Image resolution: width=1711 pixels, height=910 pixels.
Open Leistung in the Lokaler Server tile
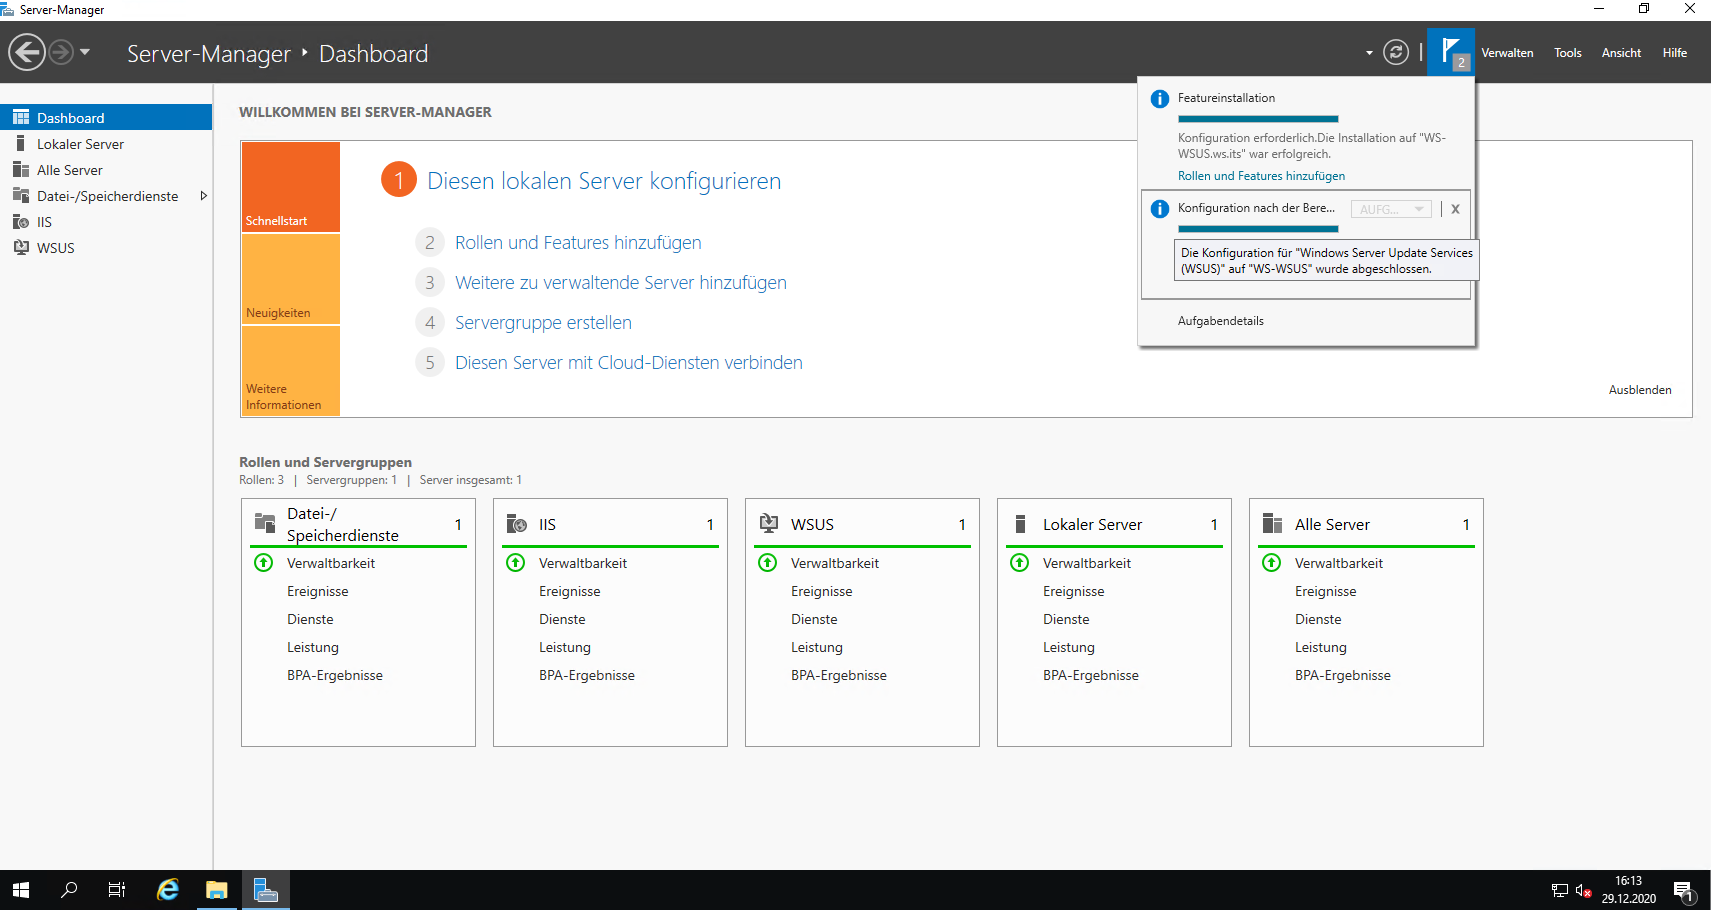[x=1069, y=647]
